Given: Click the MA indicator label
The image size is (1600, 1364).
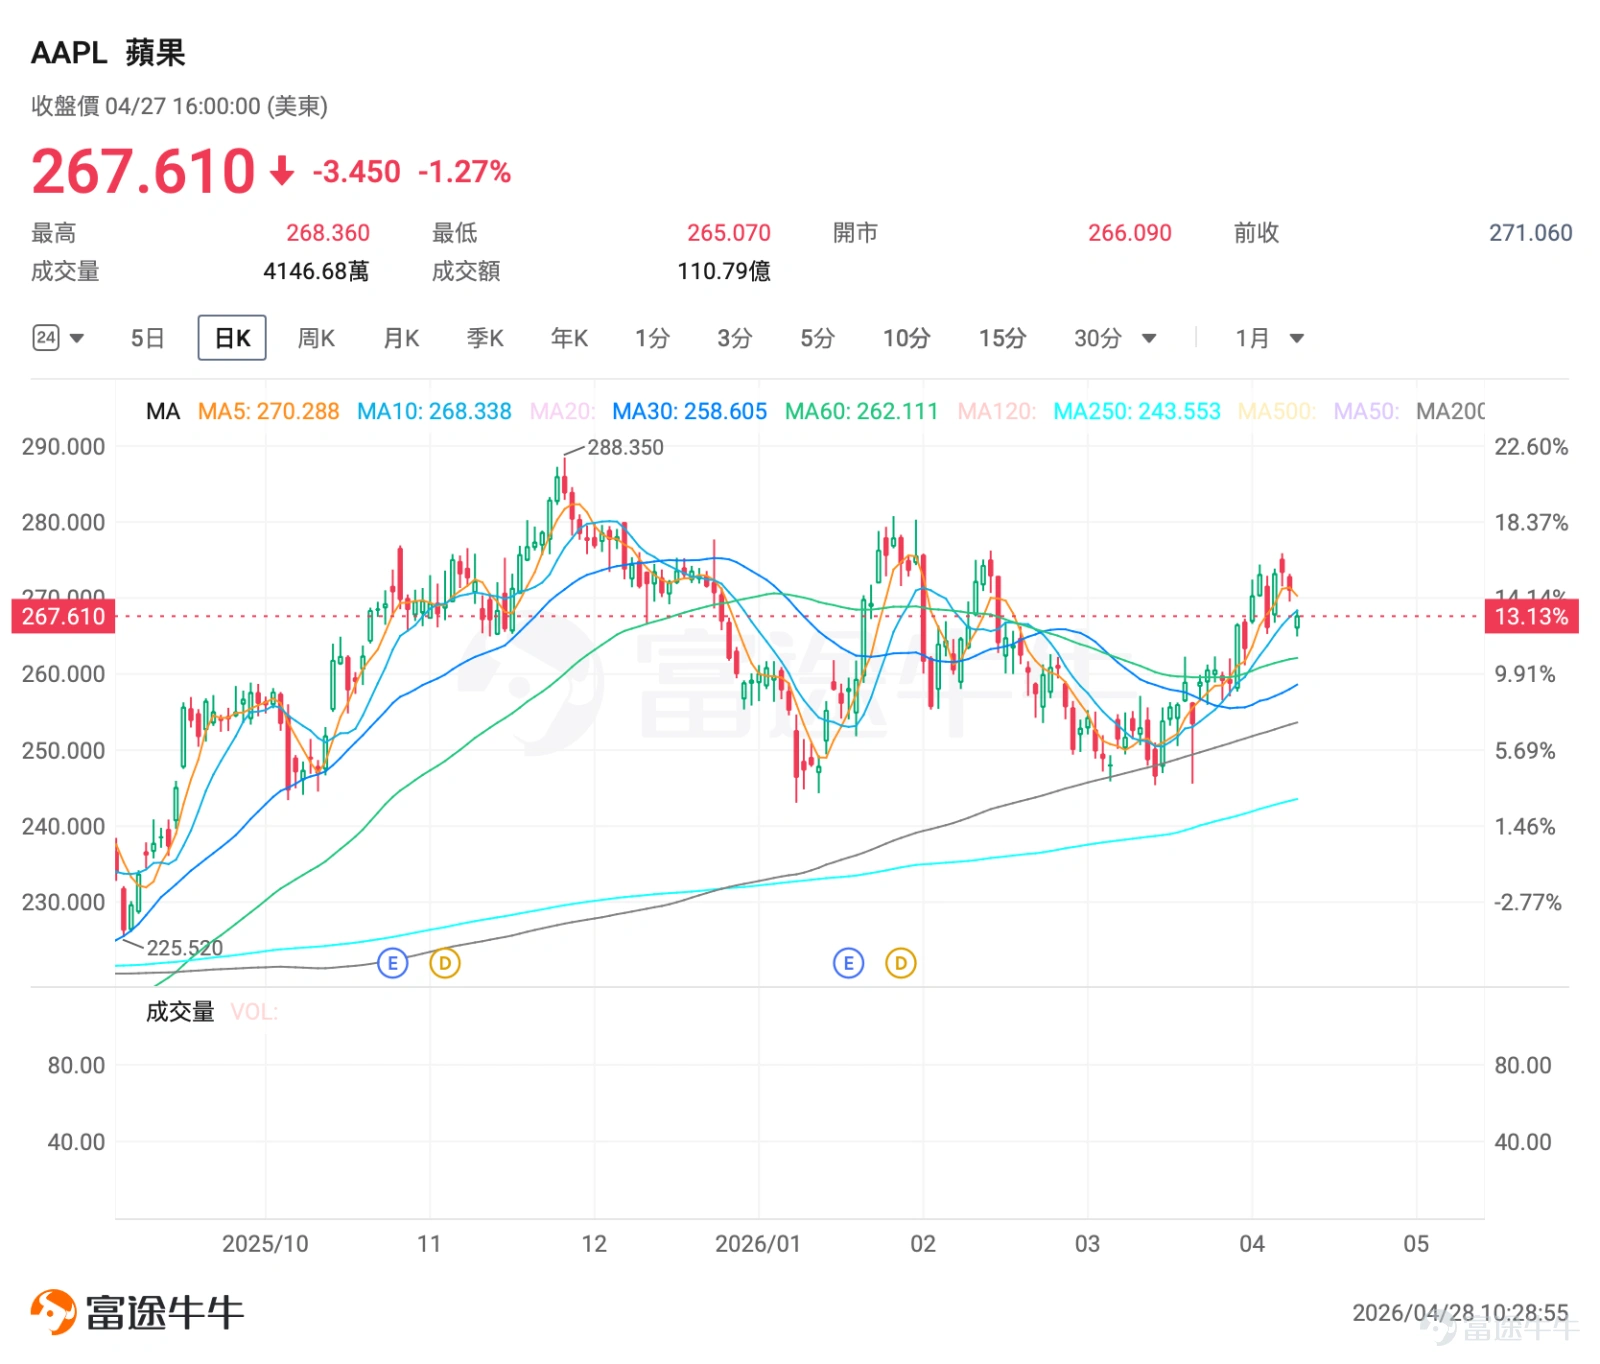Looking at the screenshot, I should 163,411.
